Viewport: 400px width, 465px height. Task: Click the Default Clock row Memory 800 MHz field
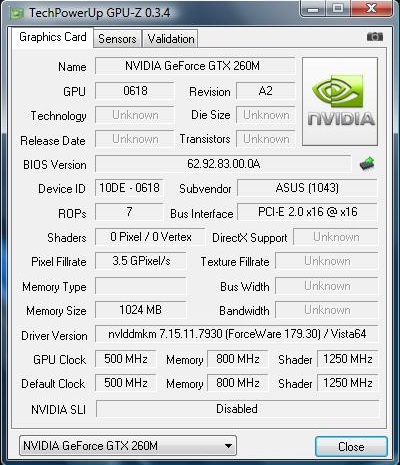(238, 383)
